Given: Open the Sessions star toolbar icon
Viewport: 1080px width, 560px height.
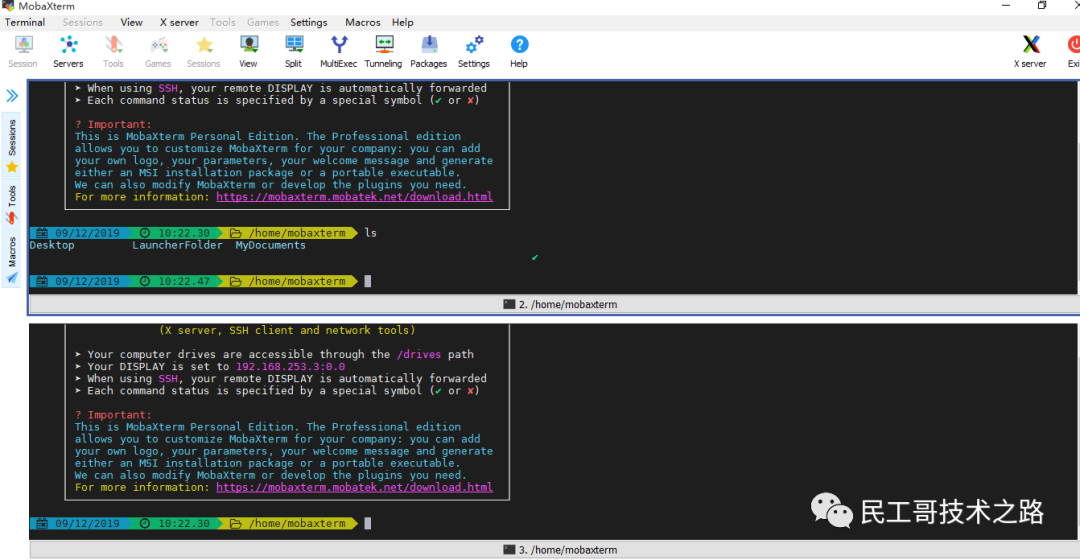Looking at the screenshot, I should (203, 52).
